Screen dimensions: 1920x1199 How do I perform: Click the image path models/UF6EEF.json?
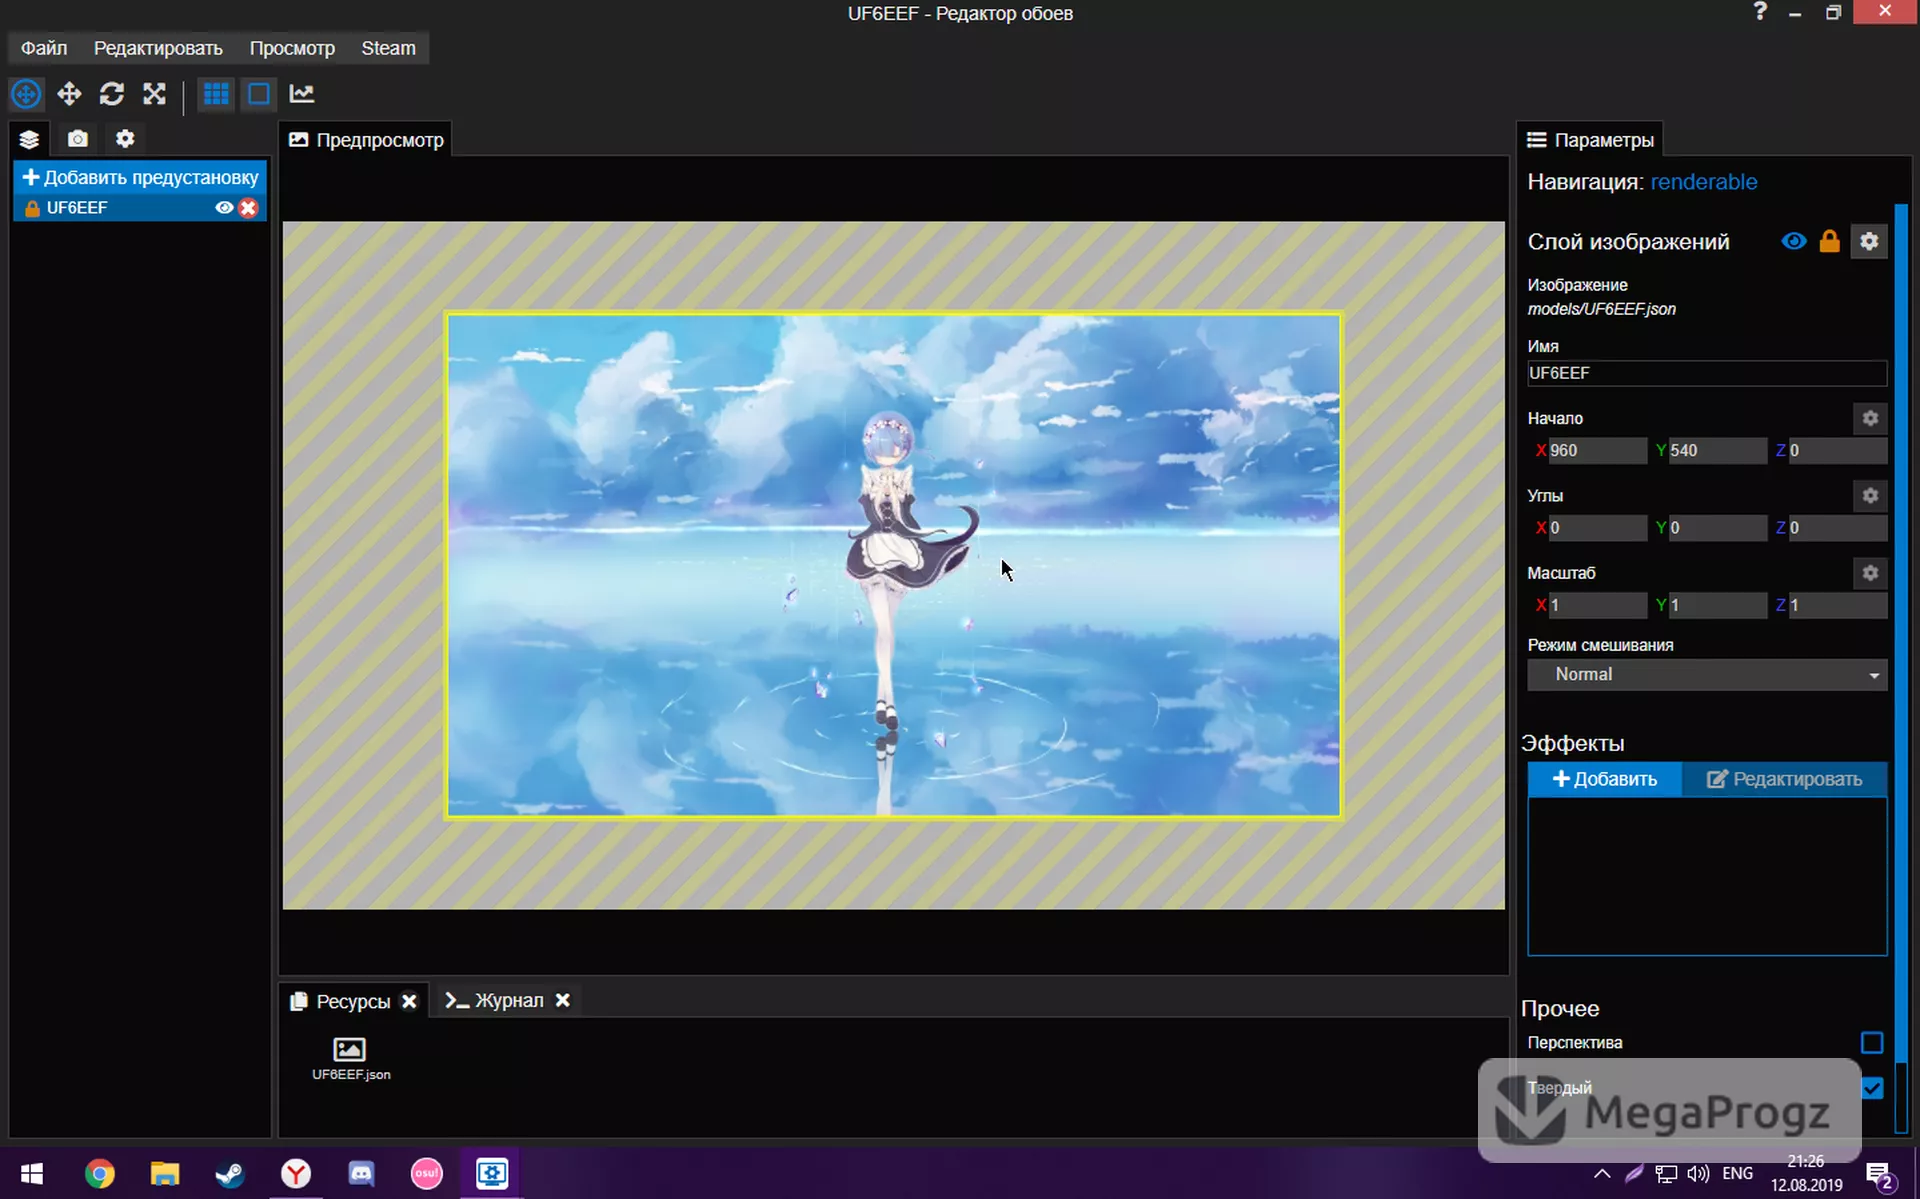1601,309
